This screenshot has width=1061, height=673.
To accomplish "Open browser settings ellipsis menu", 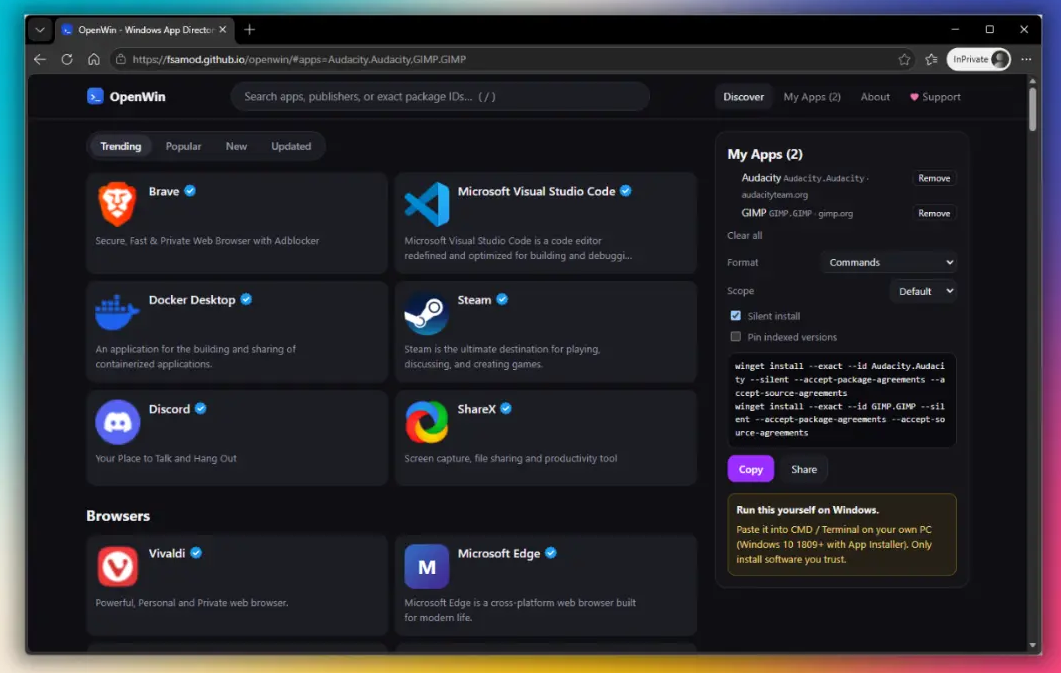I will (1026, 59).
